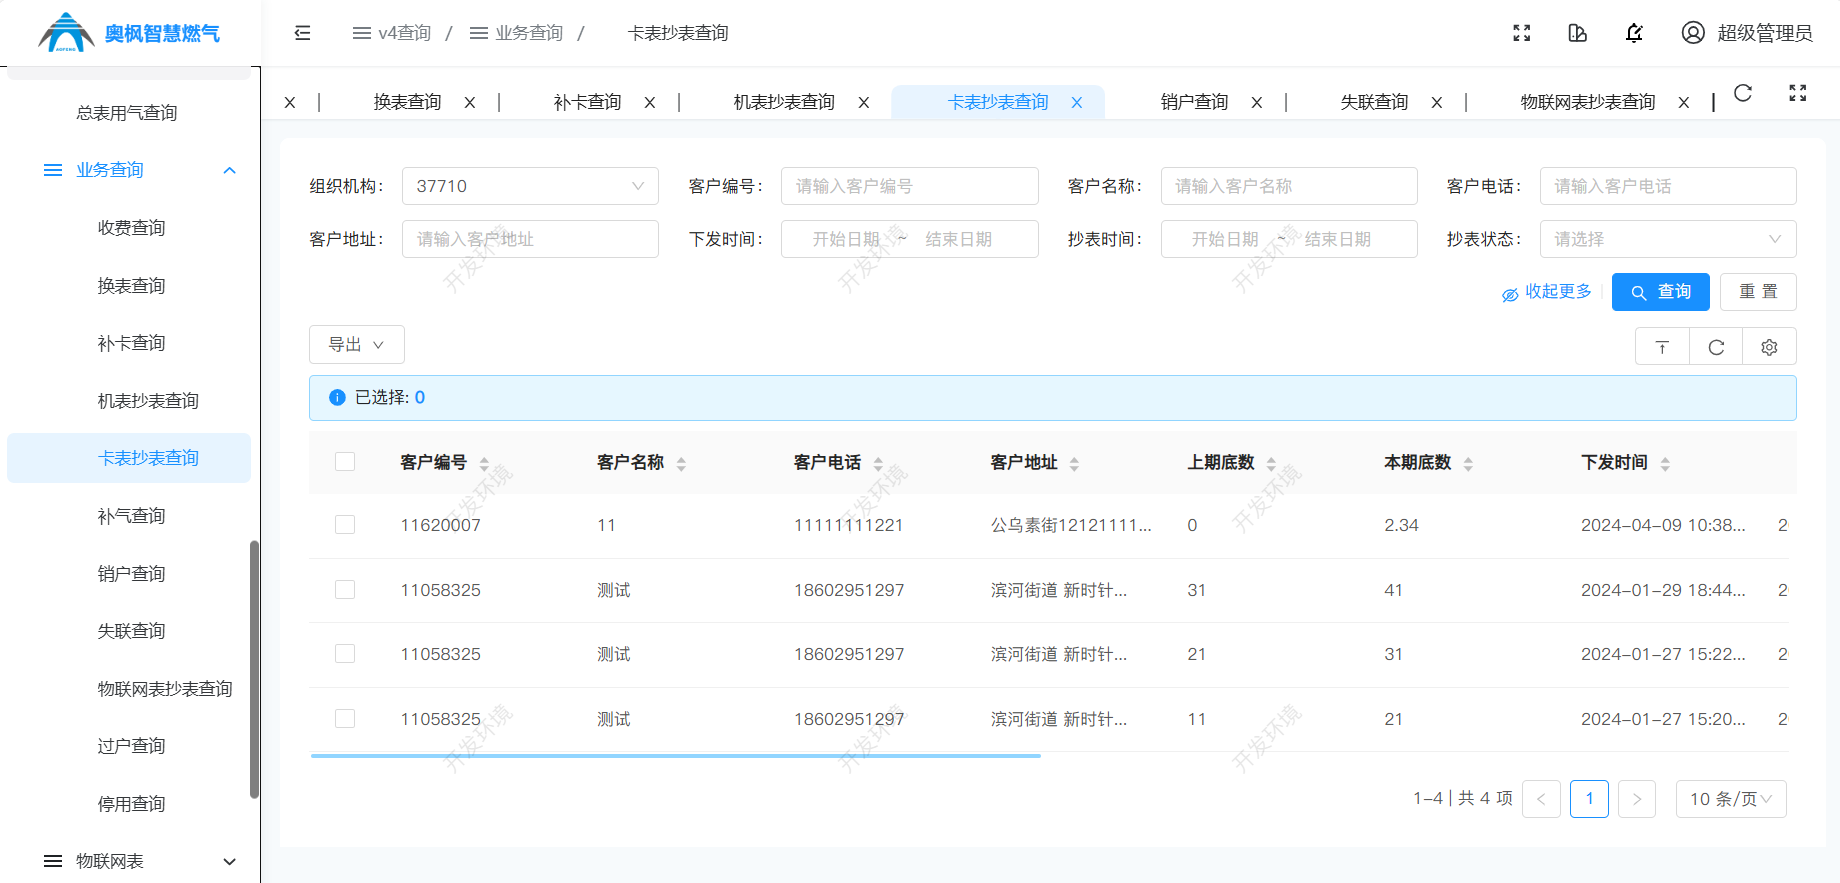Image resolution: width=1840 pixels, height=883 pixels.
Task: Sort by 客户地址 column arrows
Action: tap(1074, 463)
